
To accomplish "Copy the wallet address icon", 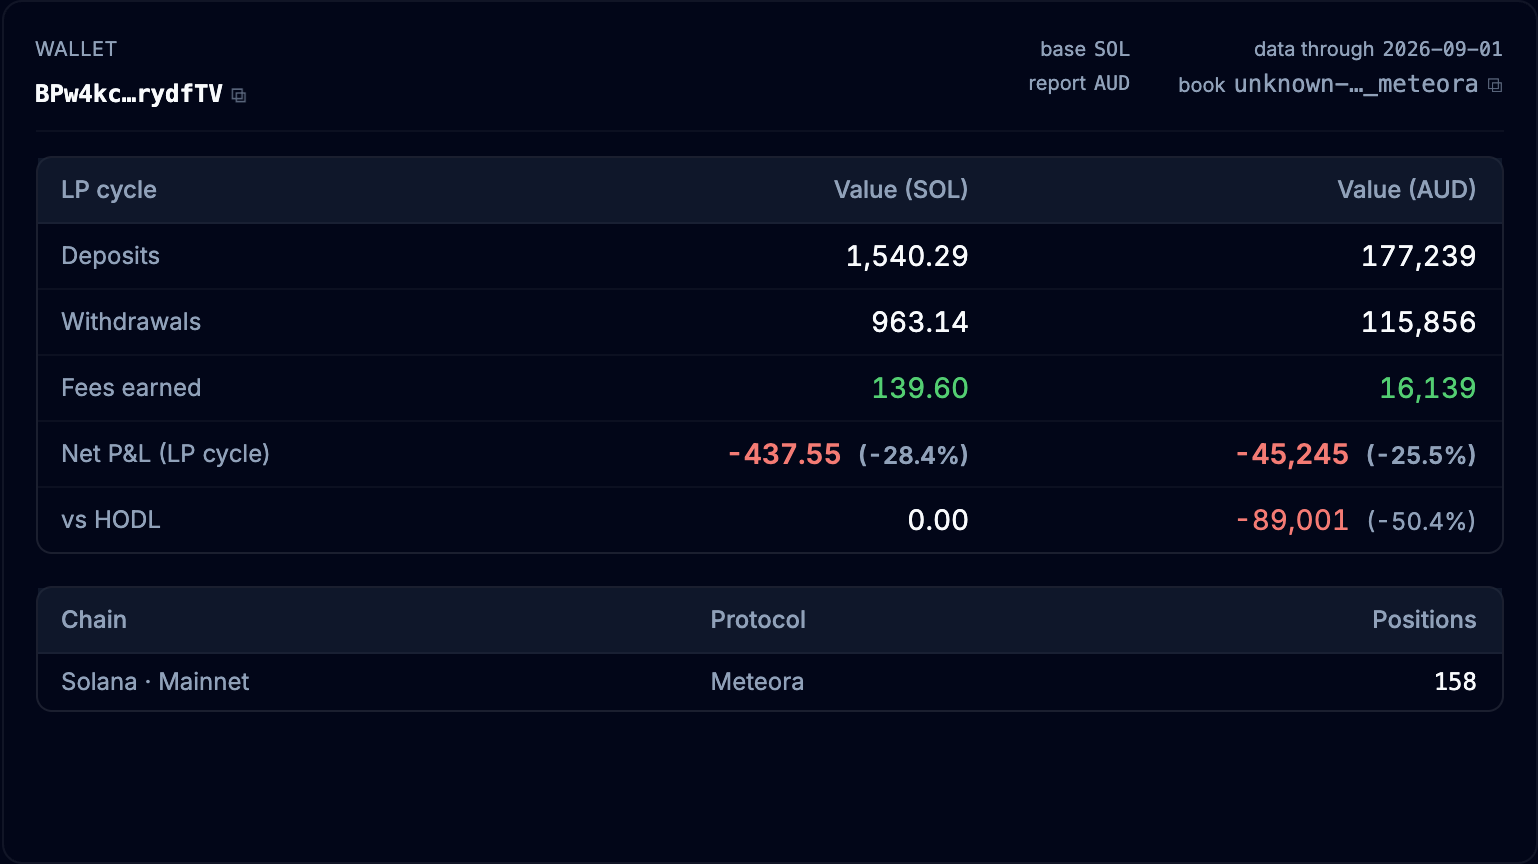I will pyautogui.click(x=239, y=95).
